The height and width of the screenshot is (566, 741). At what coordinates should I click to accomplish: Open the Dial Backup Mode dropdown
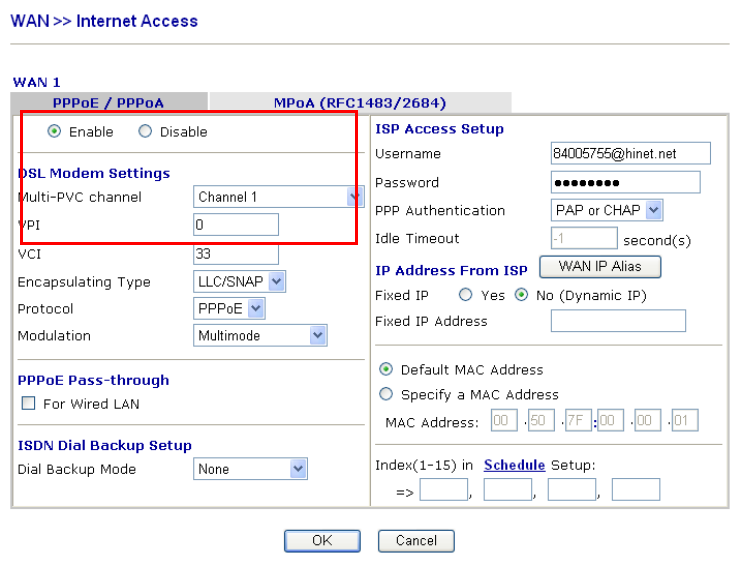250,469
